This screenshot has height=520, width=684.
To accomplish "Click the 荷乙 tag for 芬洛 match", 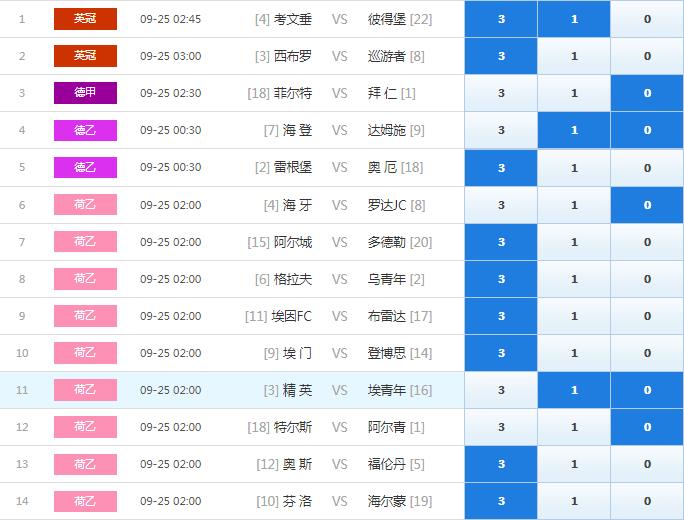I will click(85, 501).
